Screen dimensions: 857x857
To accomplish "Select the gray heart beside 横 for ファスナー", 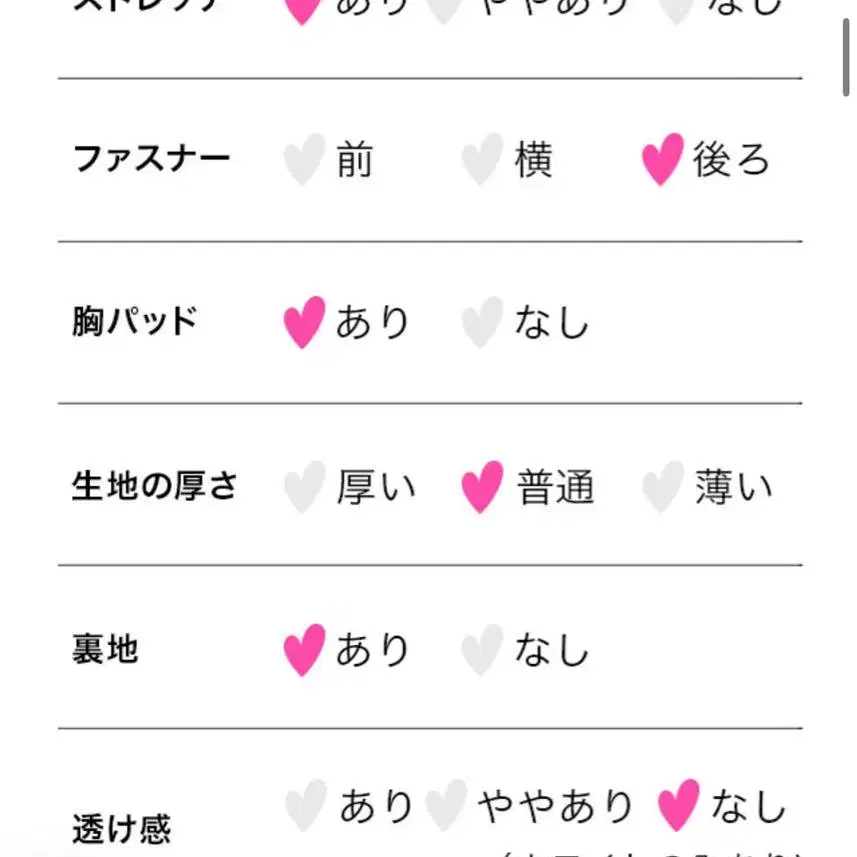I will pos(483,159).
